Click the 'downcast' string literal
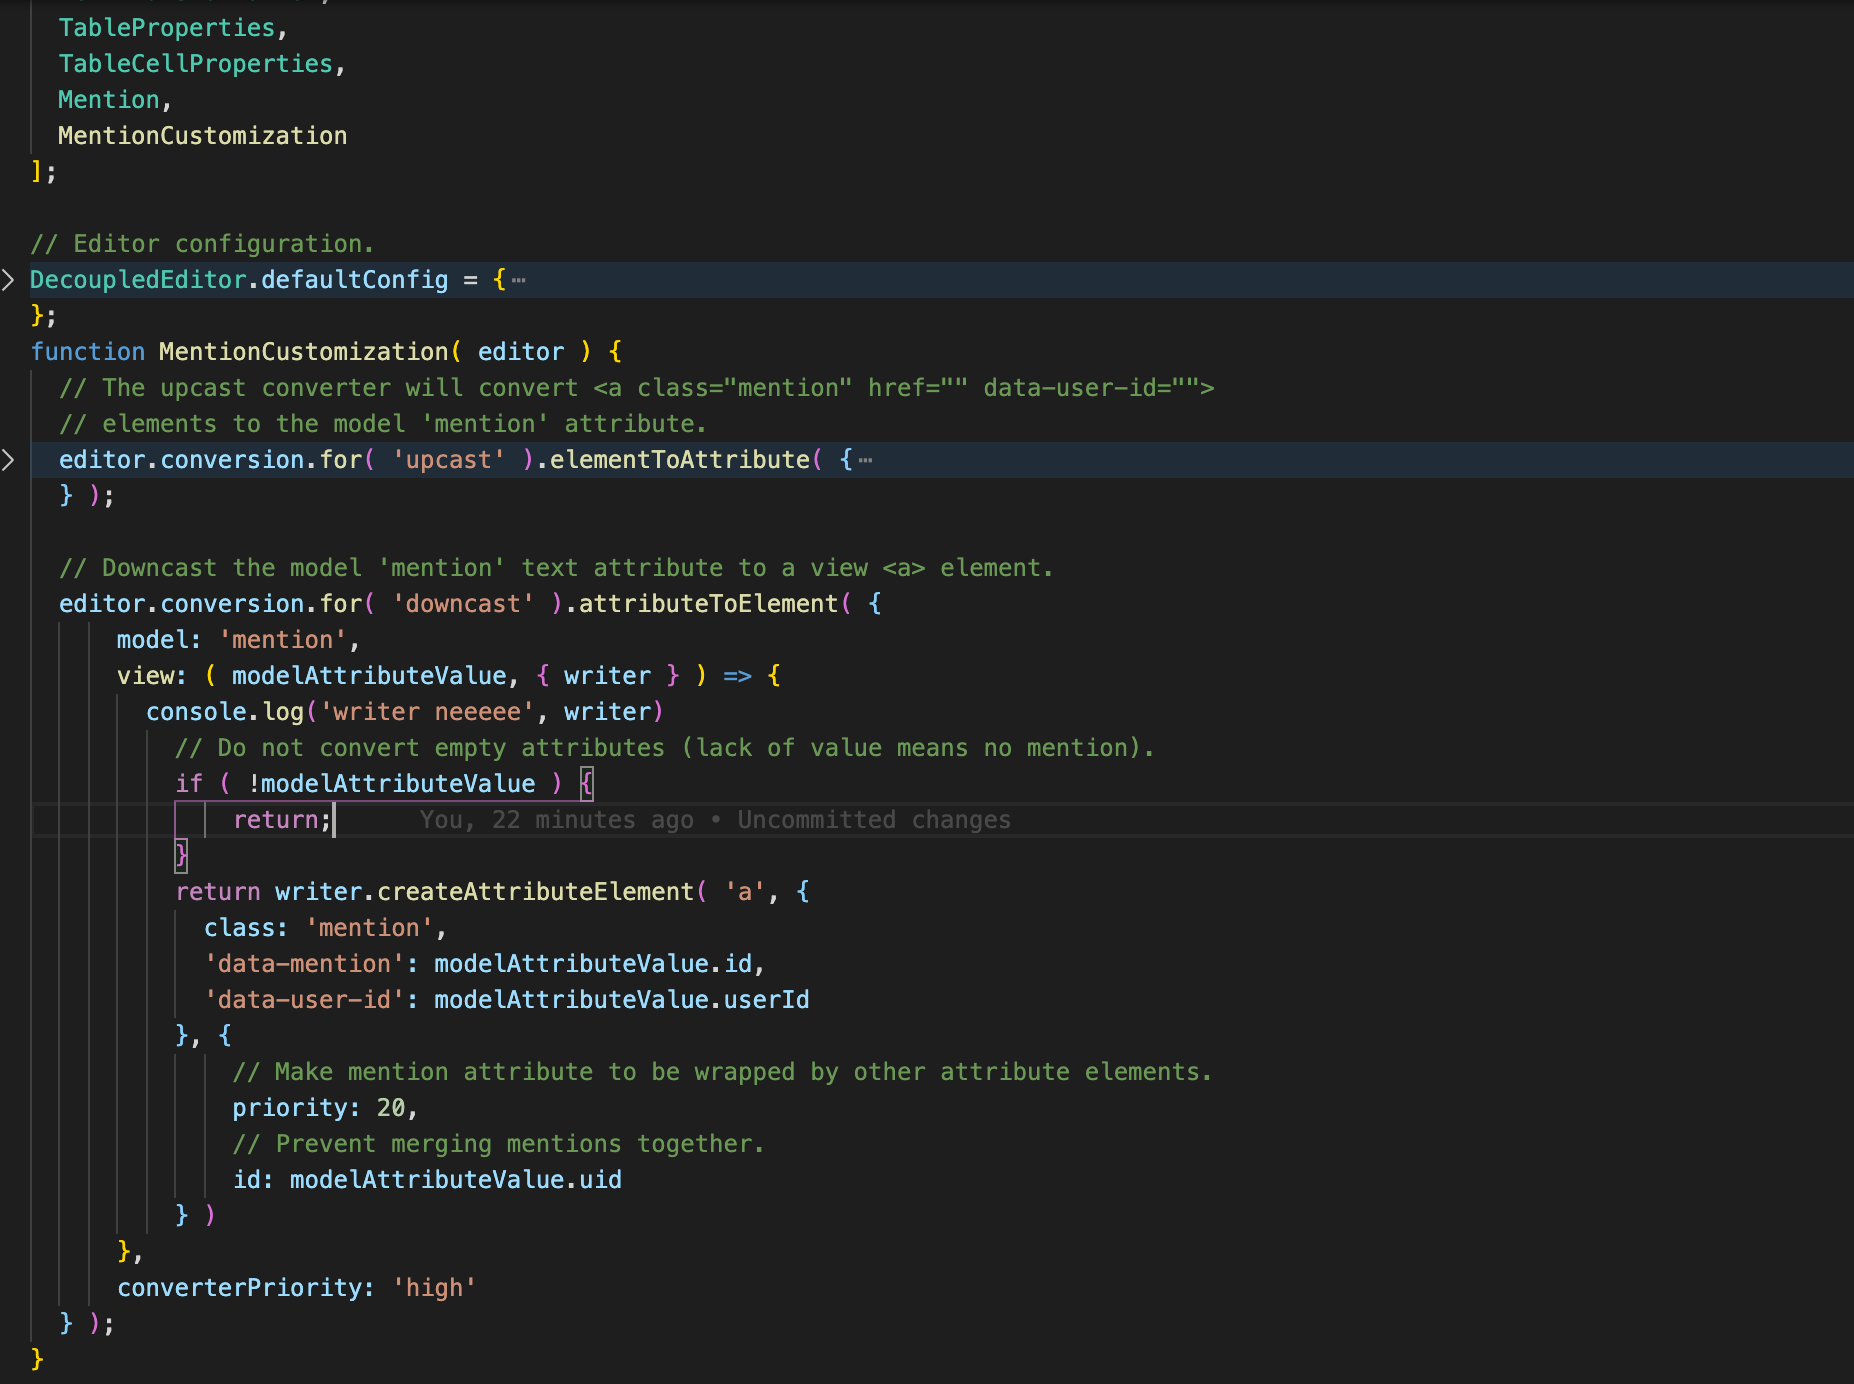Viewport: 1854px width, 1384px height. (463, 604)
